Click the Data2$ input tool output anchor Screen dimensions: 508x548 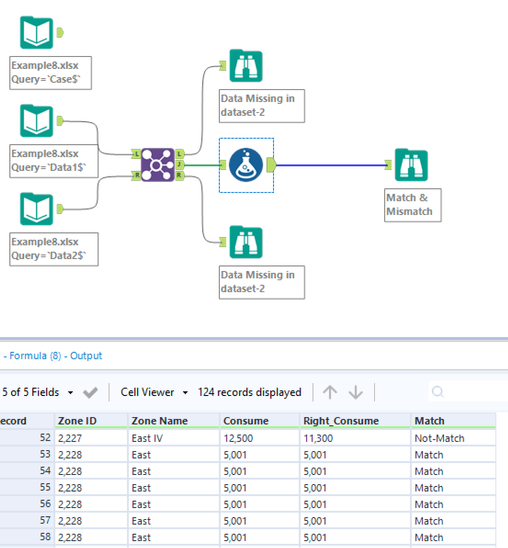[60, 209]
